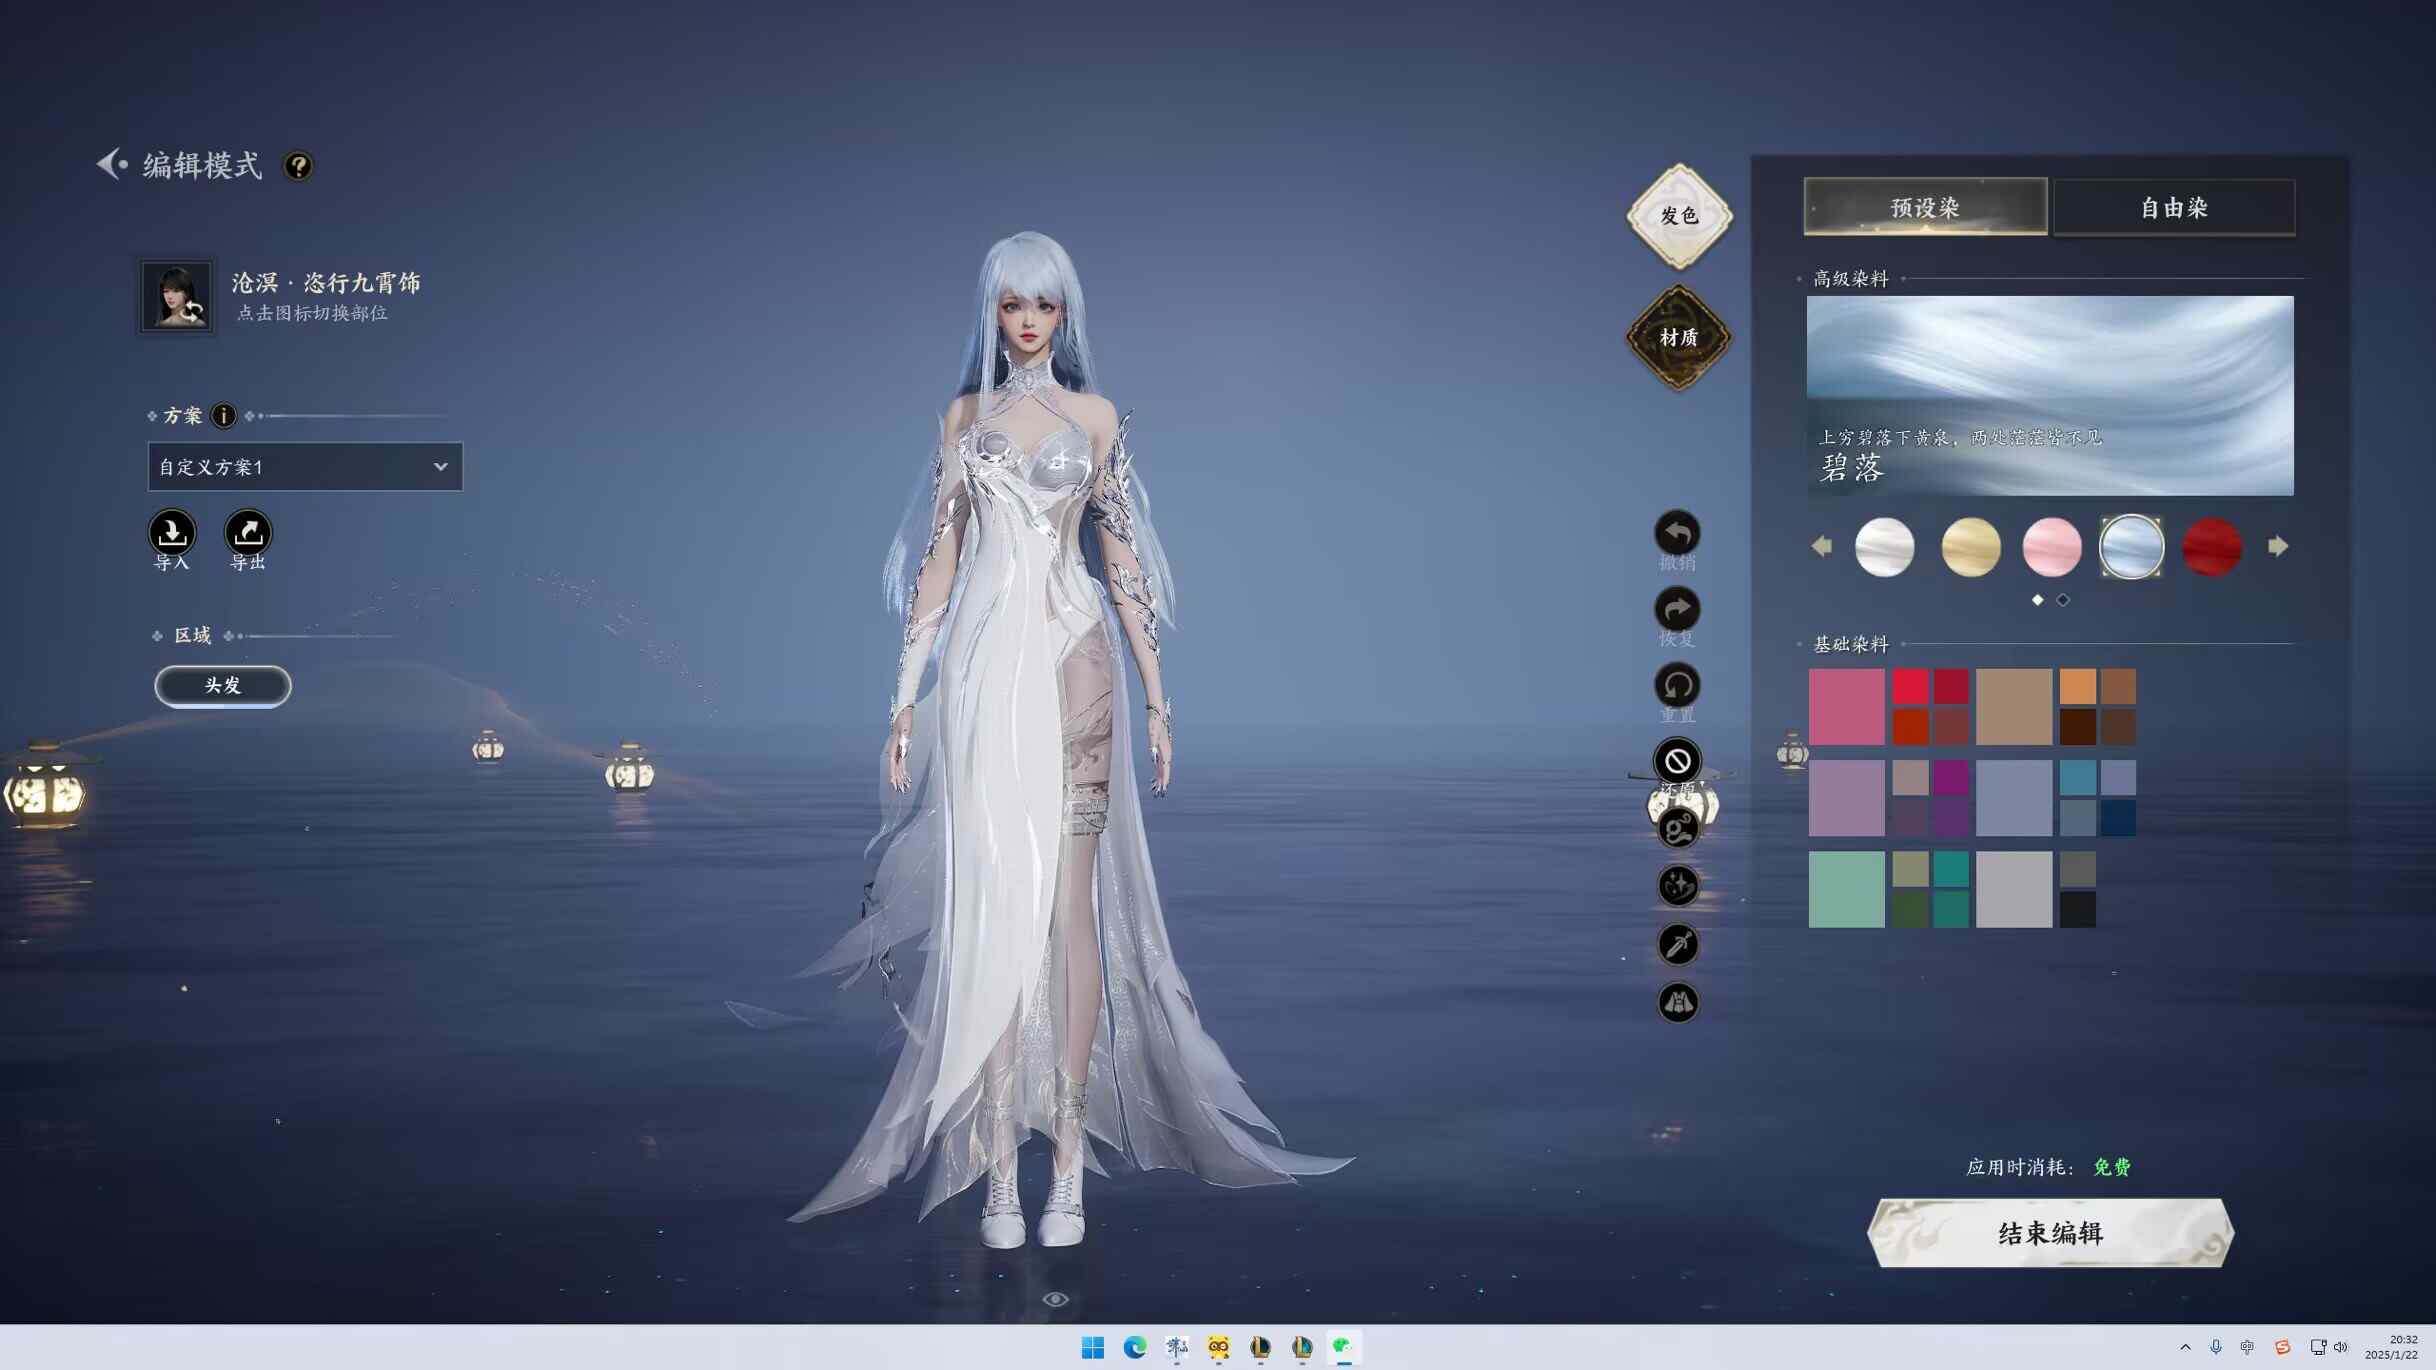Pick the olive basic dye swatch
Viewport: 2436px width, 1370px height.
pyautogui.click(x=1910, y=869)
